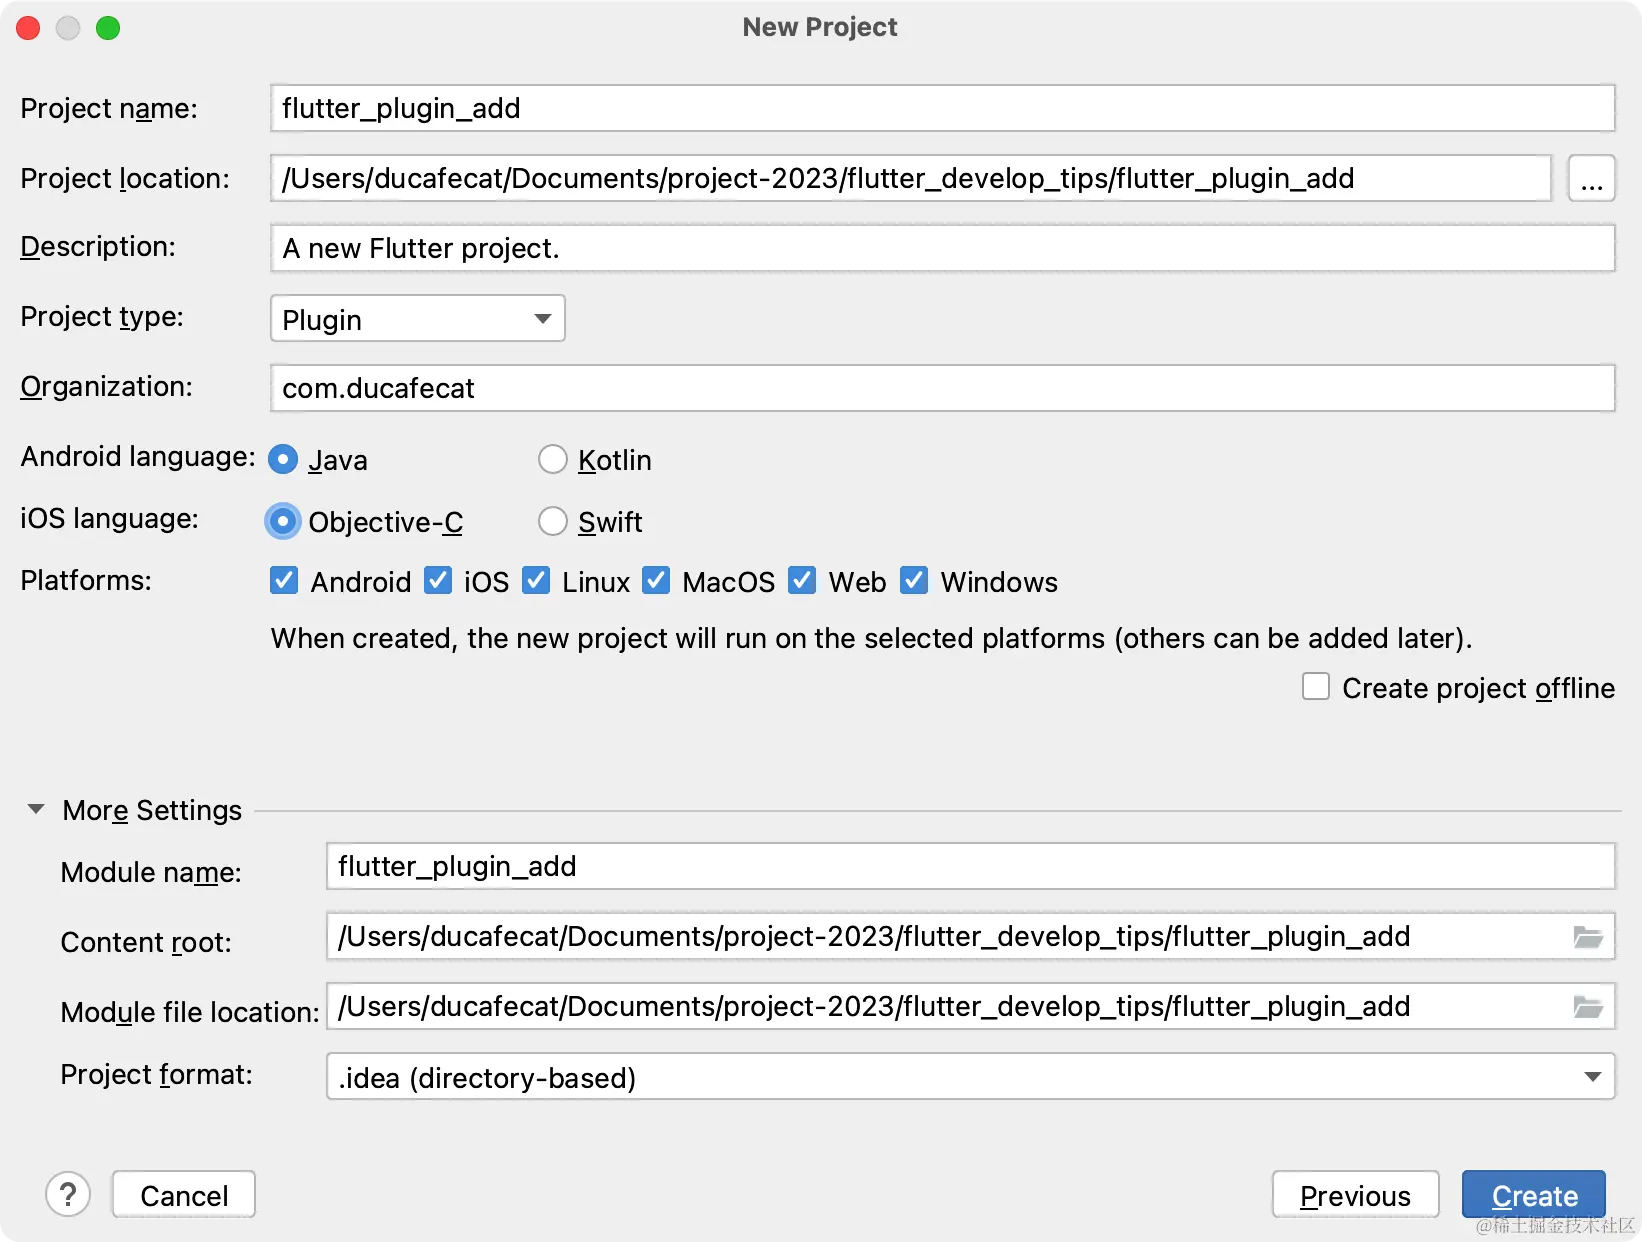
Task: Click into the Project name field
Action: pos(942,109)
